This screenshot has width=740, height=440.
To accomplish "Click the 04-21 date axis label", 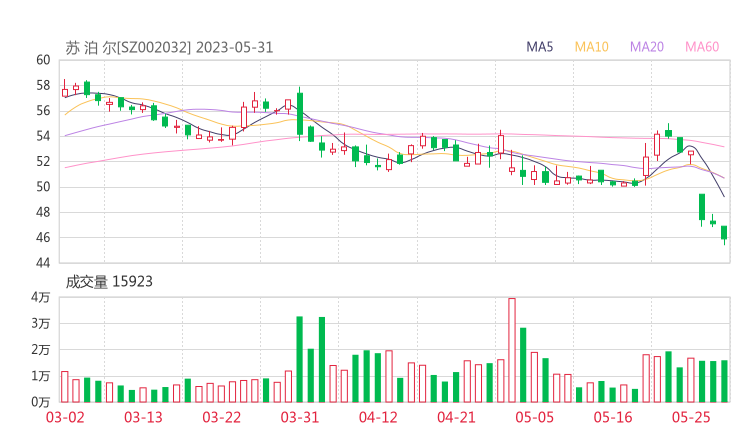I will click(x=456, y=417).
